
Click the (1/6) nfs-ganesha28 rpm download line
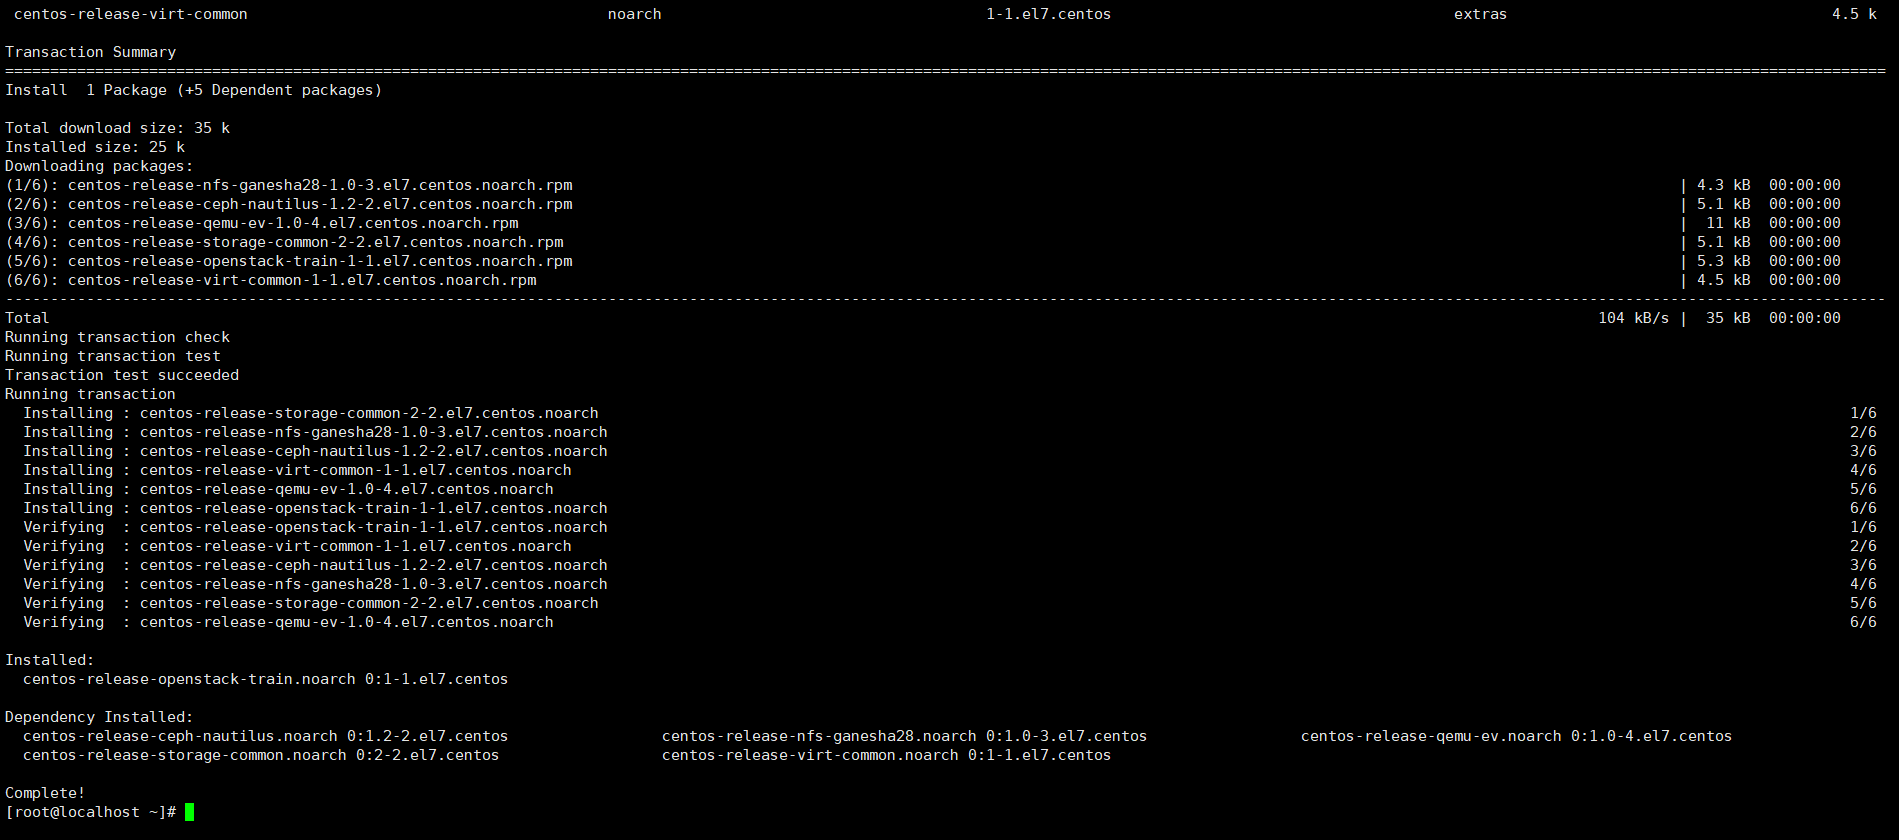pos(289,185)
